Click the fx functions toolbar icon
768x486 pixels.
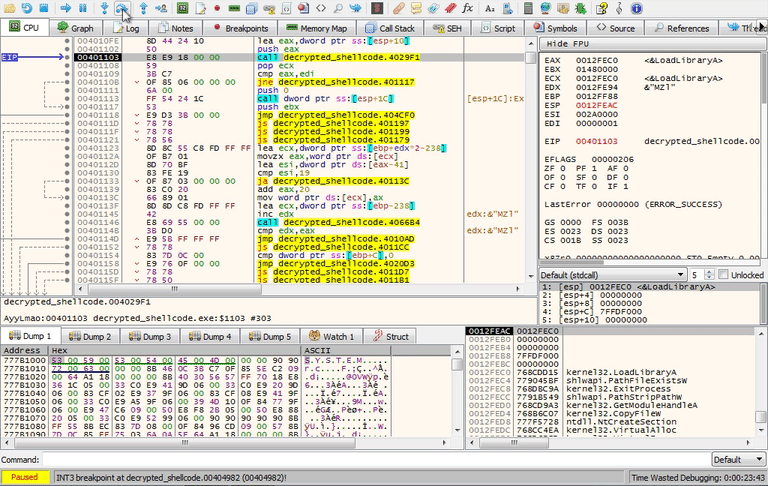[467, 8]
